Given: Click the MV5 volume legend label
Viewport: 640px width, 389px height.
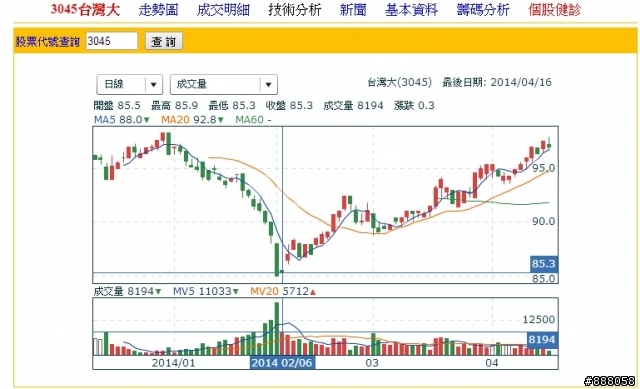Looking at the screenshot, I should 184,291.
